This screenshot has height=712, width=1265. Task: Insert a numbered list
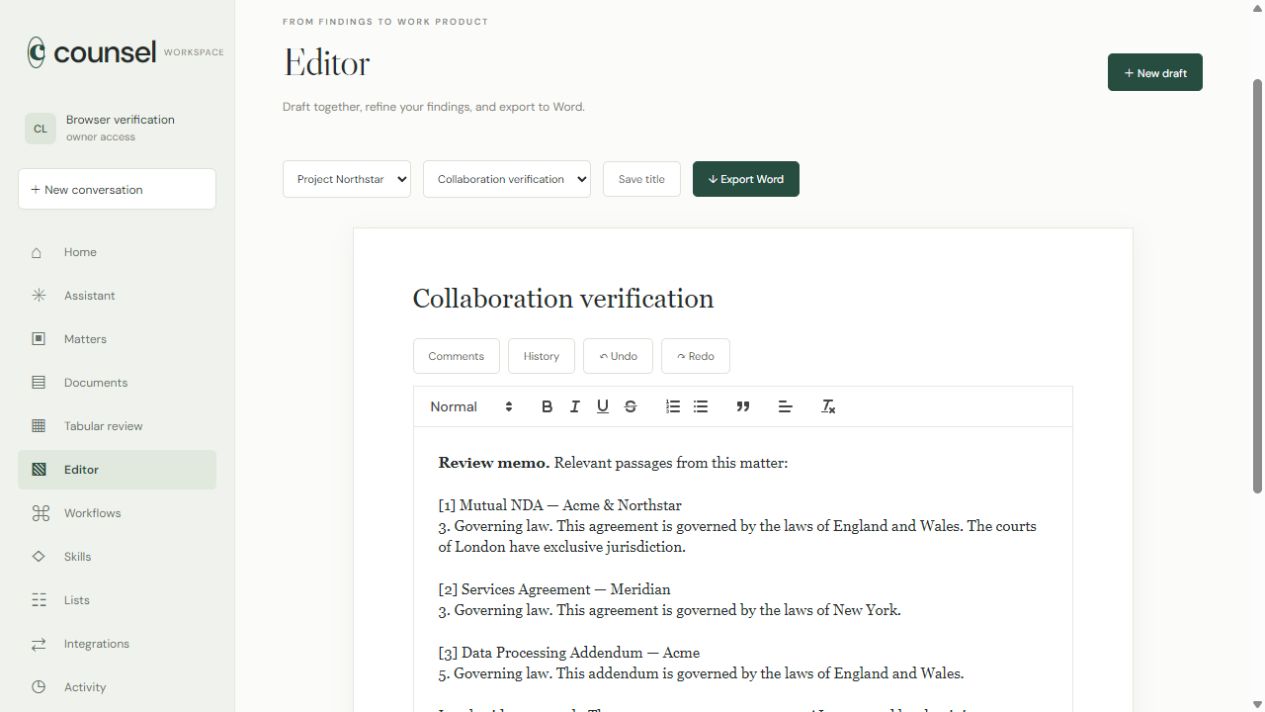pos(673,406)
